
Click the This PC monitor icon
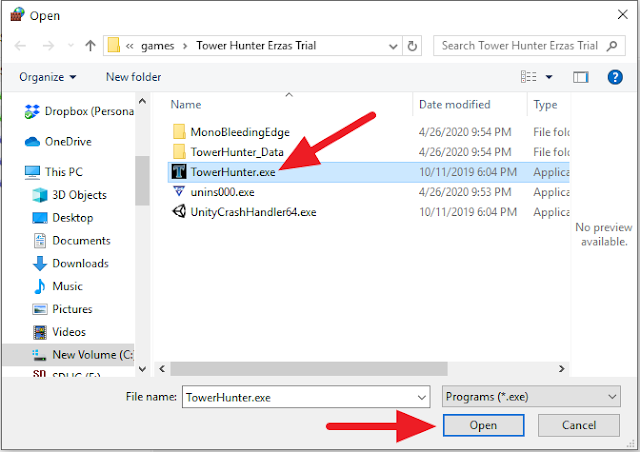[x=32, y=172]
